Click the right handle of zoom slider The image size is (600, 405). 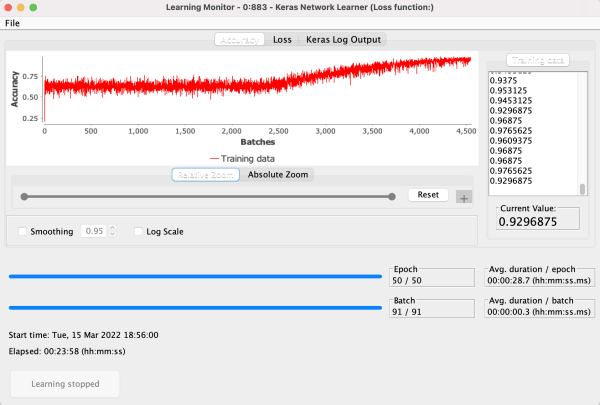click(x=391, y=197)
